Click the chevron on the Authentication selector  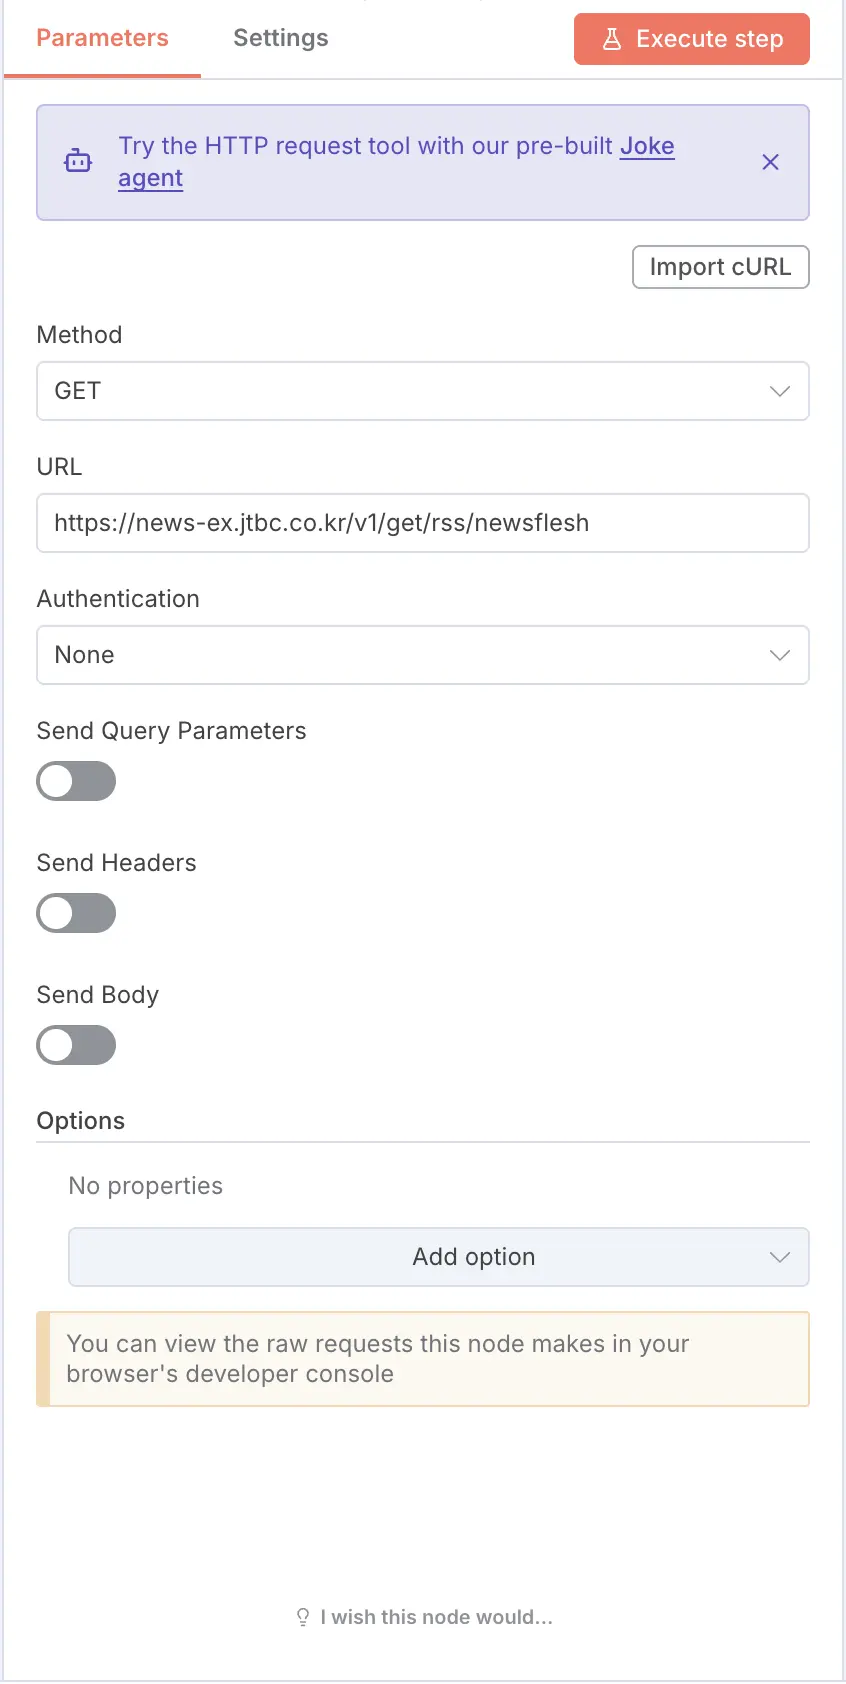click(x=780, y=655)
